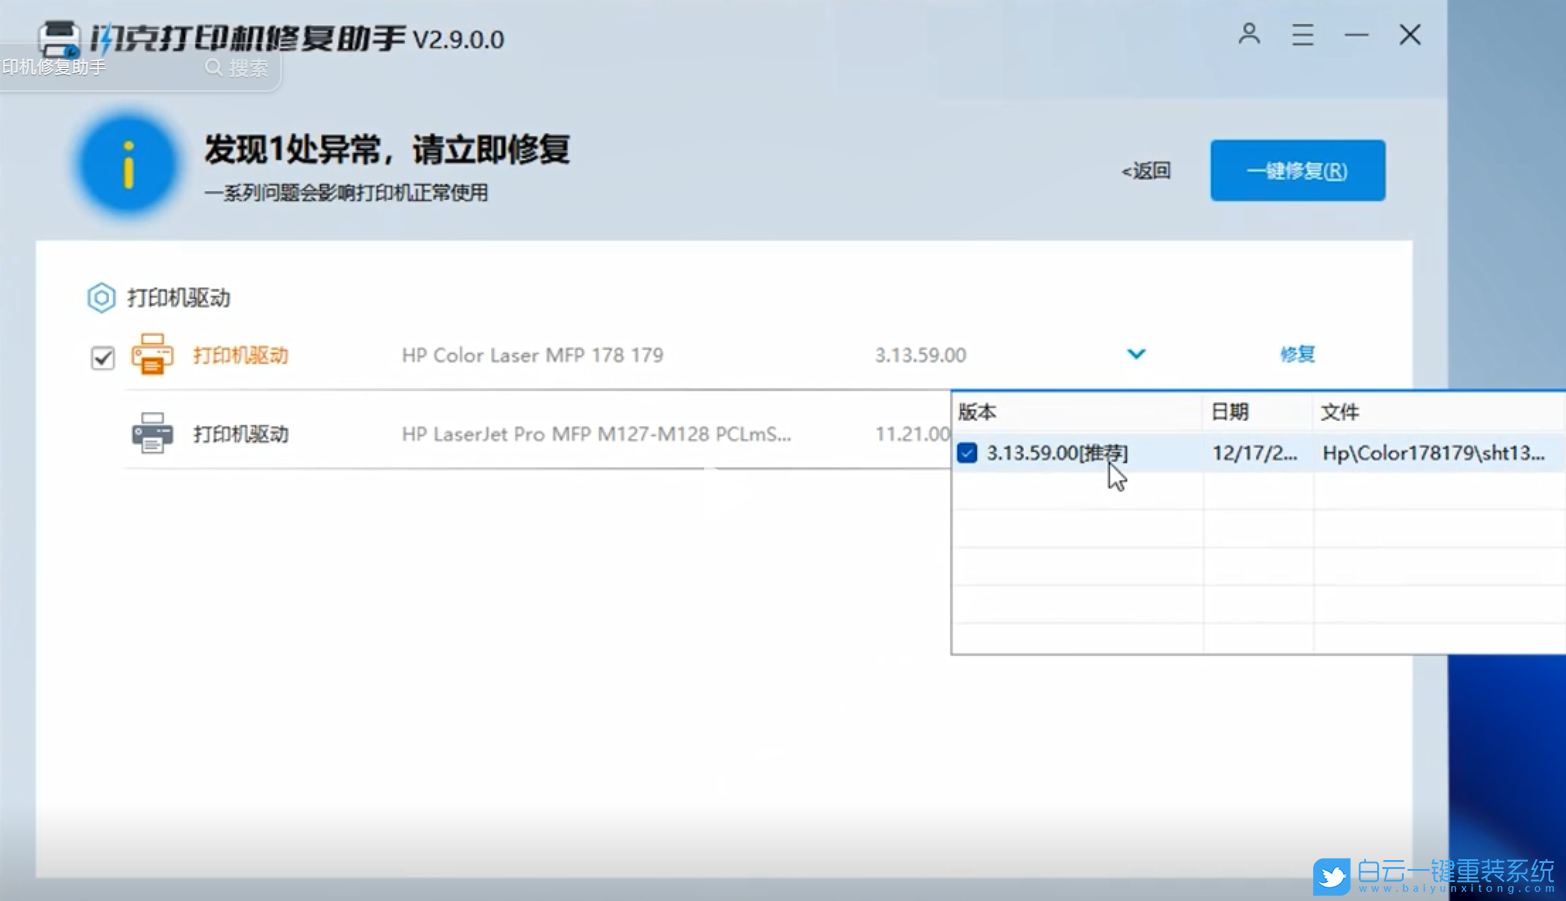Check the HP LaserJet Pro MFP M127-M128 driver
Image resolution: width=1566 pixels, height=901 pixels.
[x=101, y=433]
